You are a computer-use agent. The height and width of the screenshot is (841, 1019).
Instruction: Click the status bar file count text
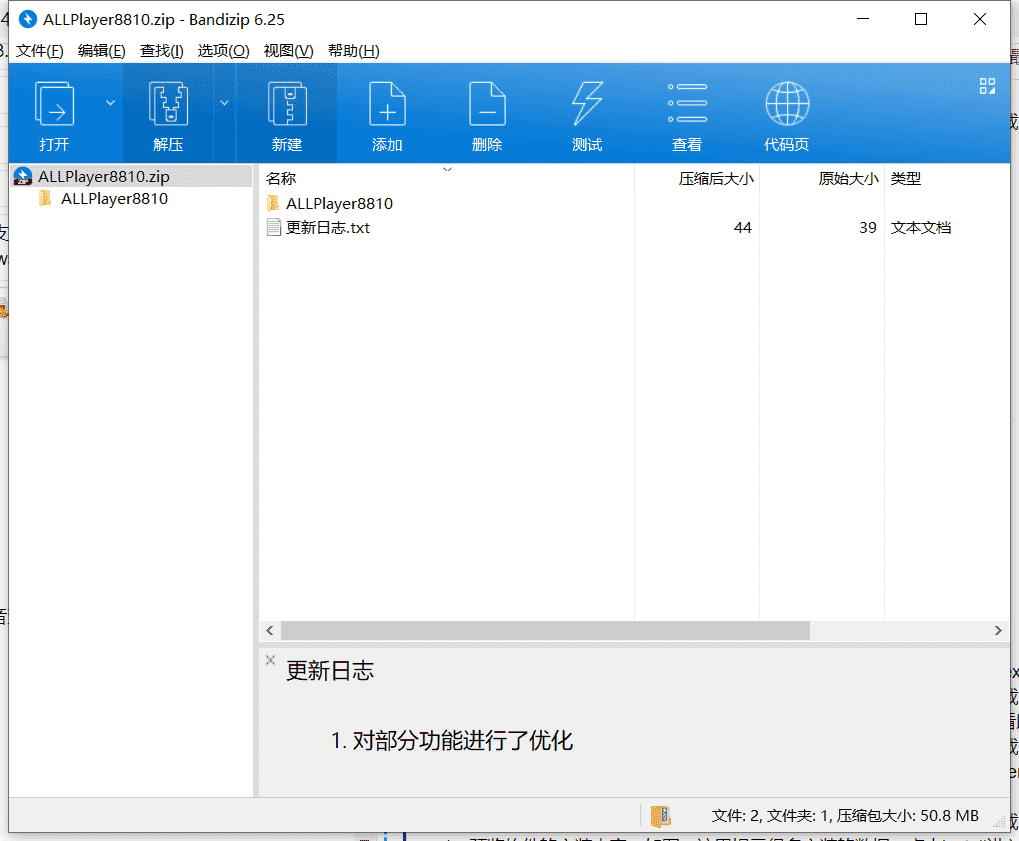click(845, 816)
